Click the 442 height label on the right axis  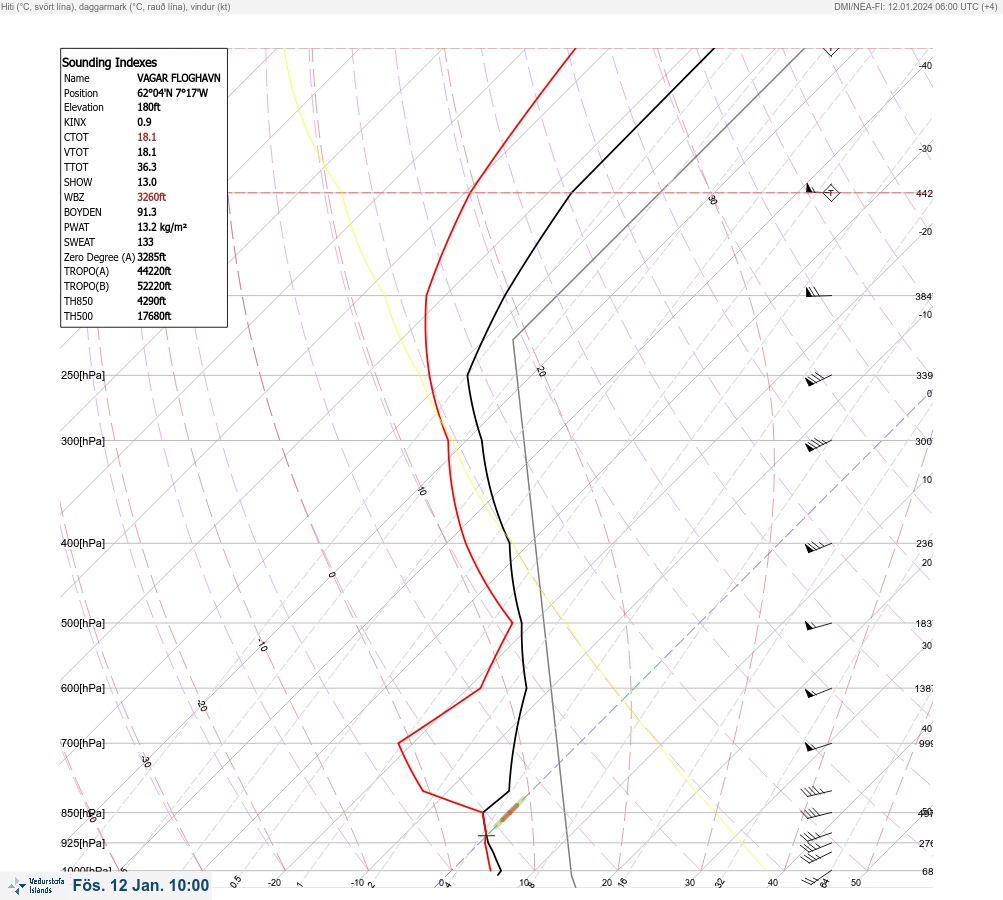924,193
